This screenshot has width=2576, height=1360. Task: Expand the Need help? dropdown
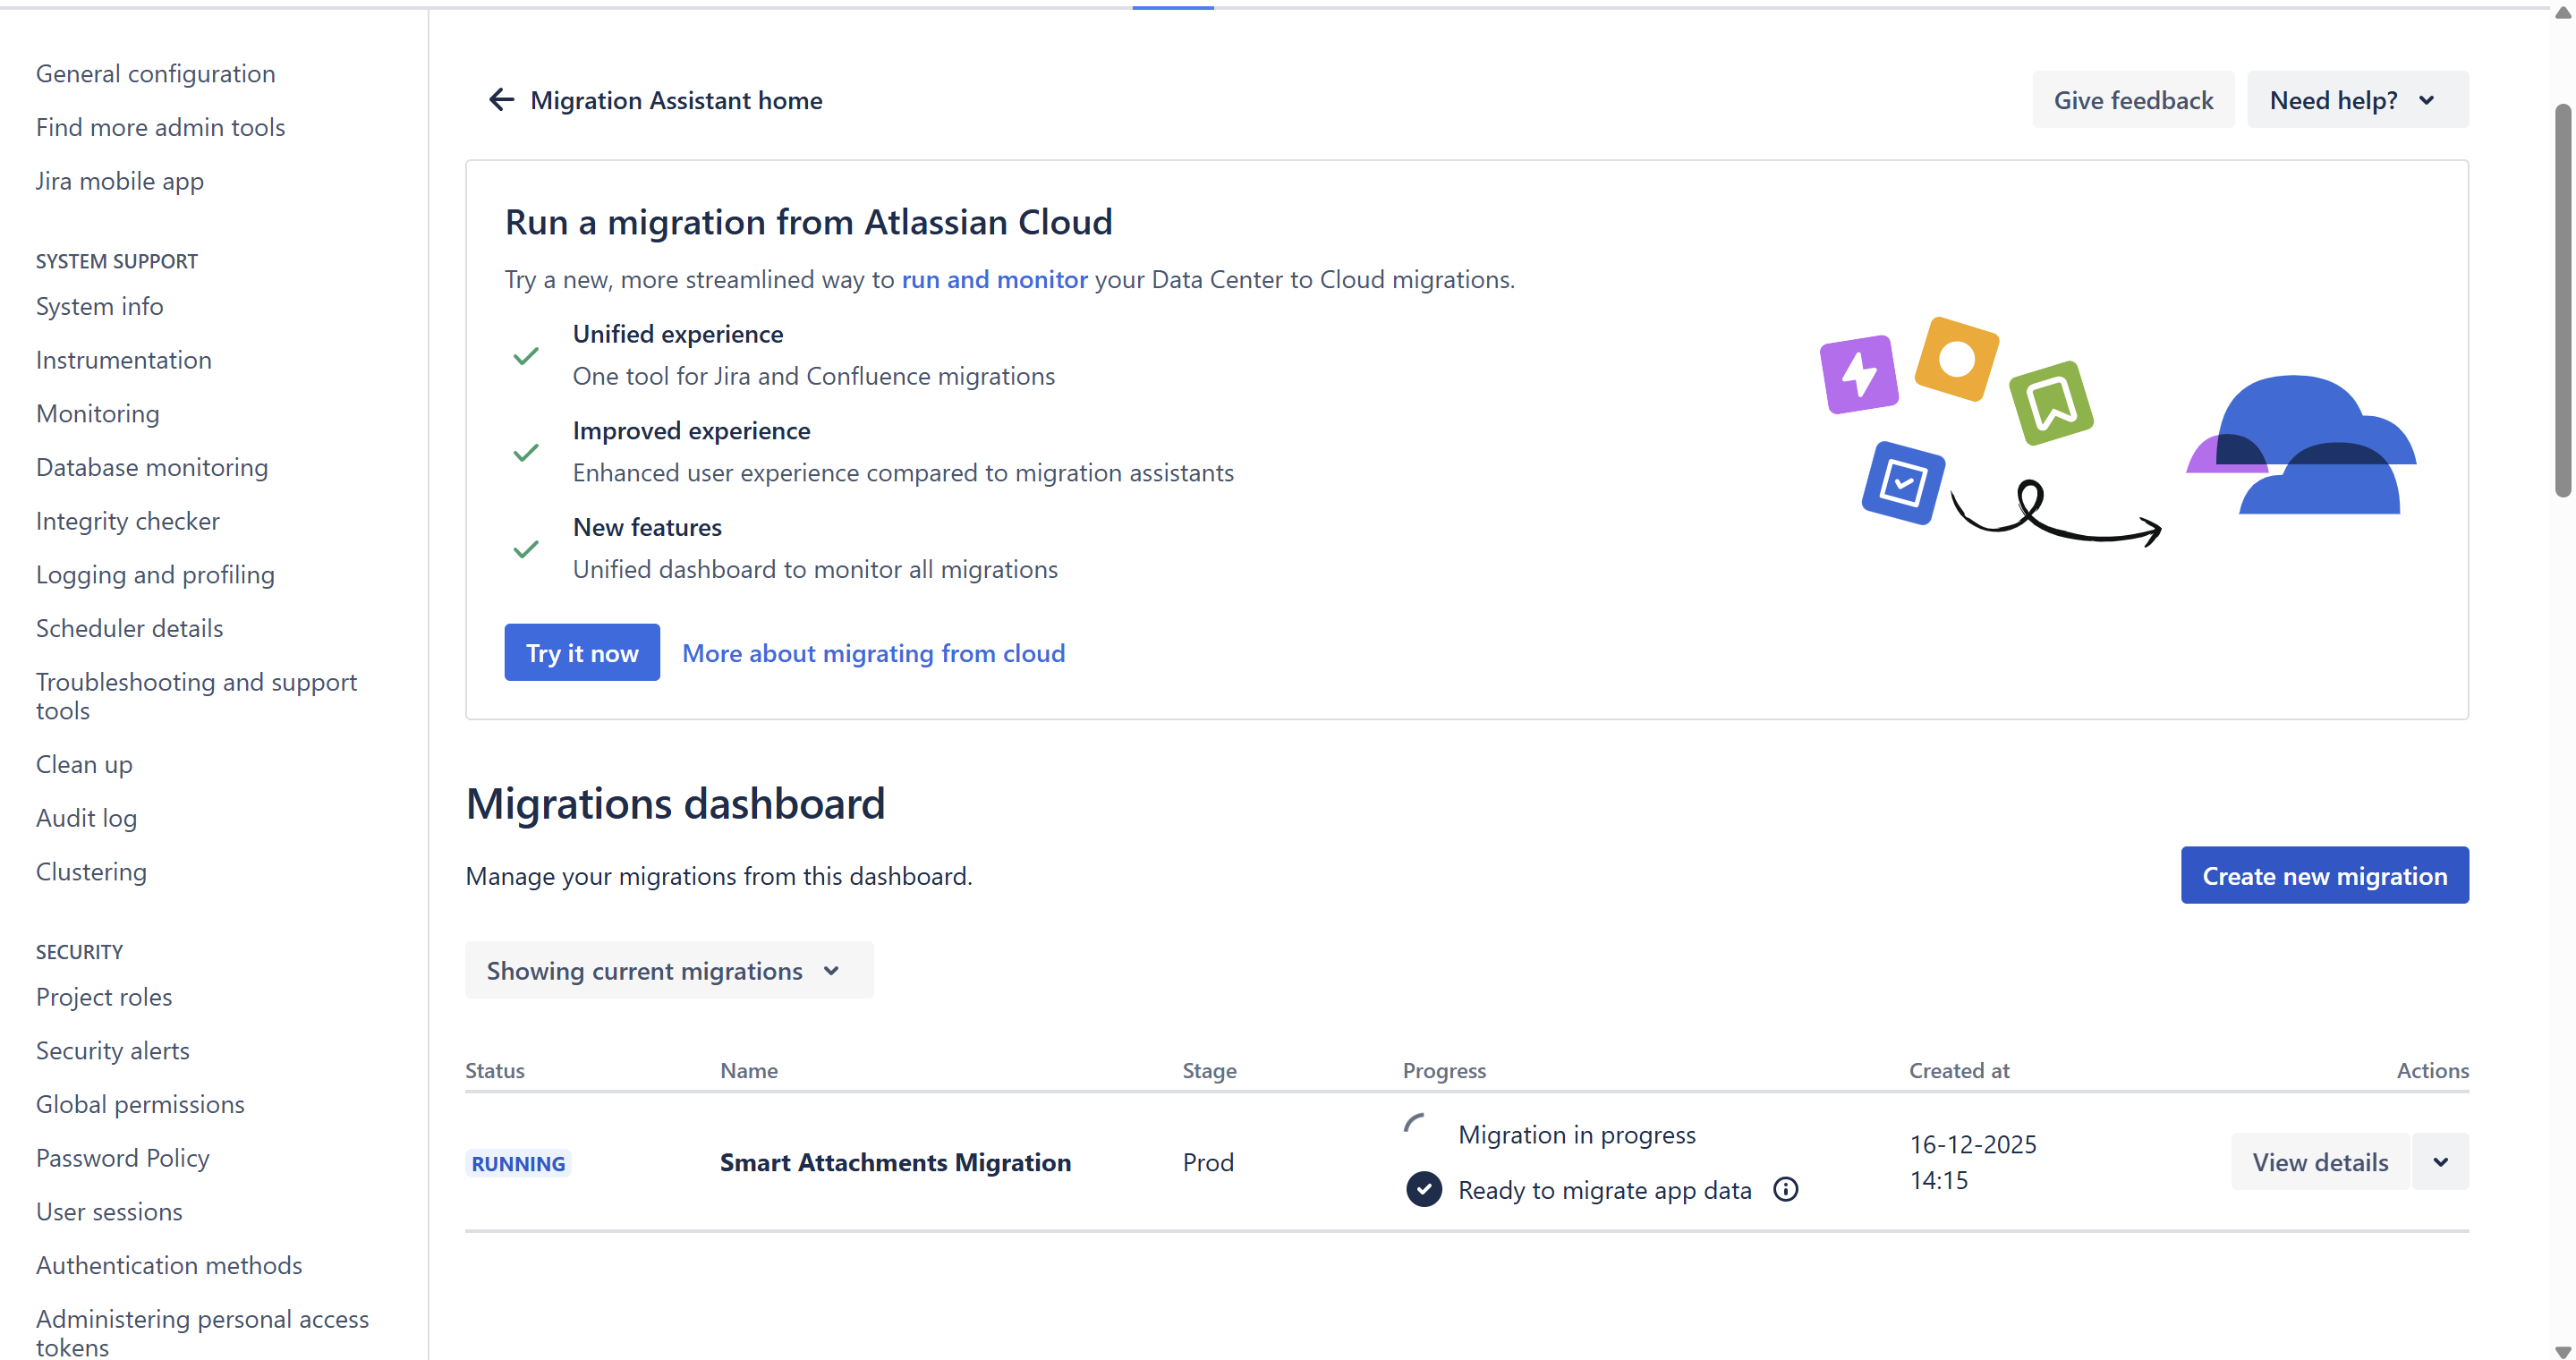pos(2356,100)
